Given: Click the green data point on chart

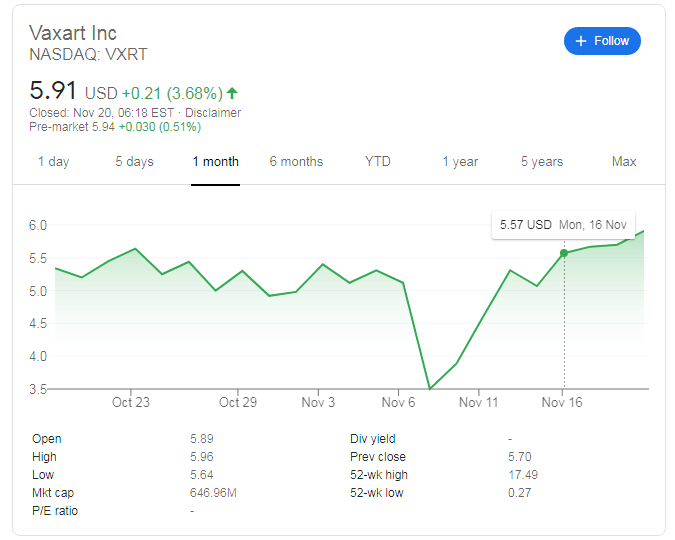Looking at the screenshot, I should click(564, 253).
